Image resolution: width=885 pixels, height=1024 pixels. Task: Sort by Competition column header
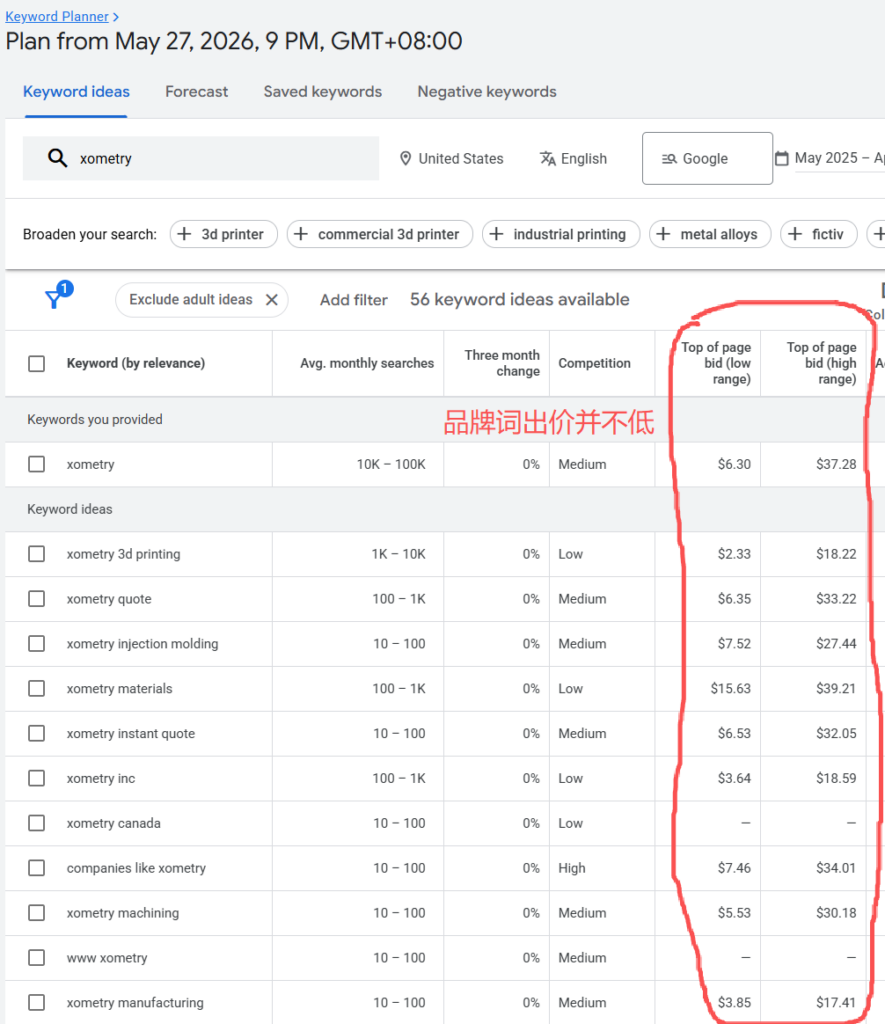(594, 364)
